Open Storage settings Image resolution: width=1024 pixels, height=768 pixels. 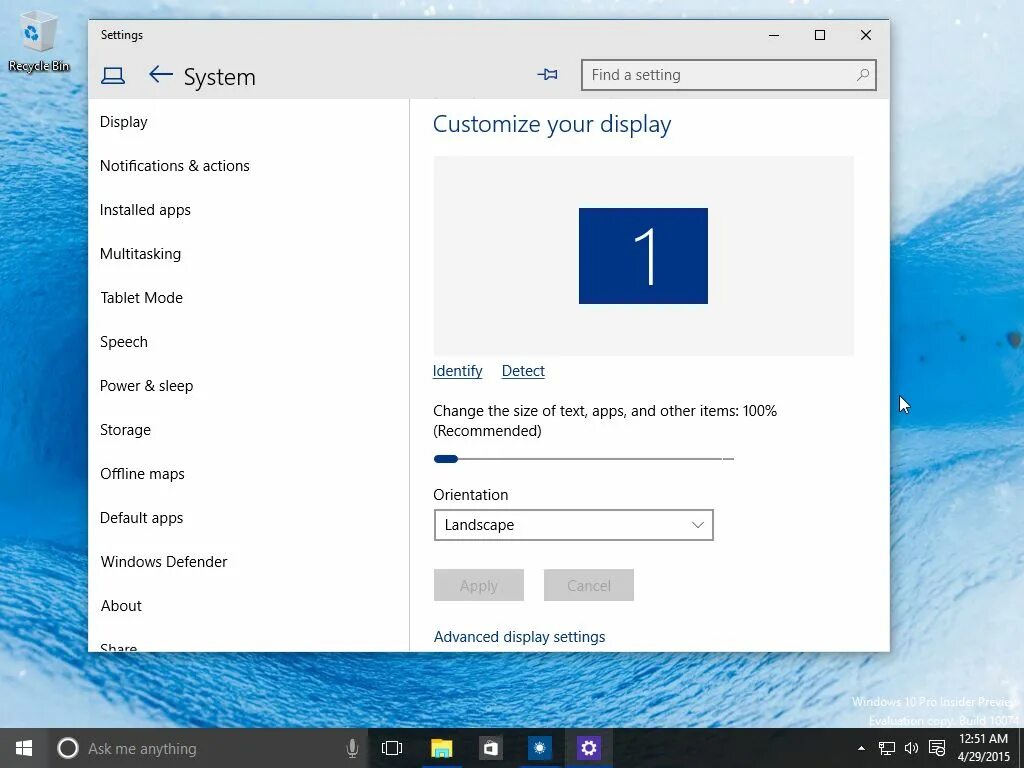tap(125, 430)
